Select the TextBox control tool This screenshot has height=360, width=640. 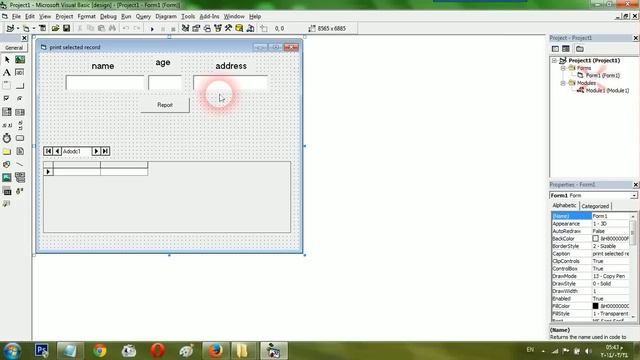(20, 73)
